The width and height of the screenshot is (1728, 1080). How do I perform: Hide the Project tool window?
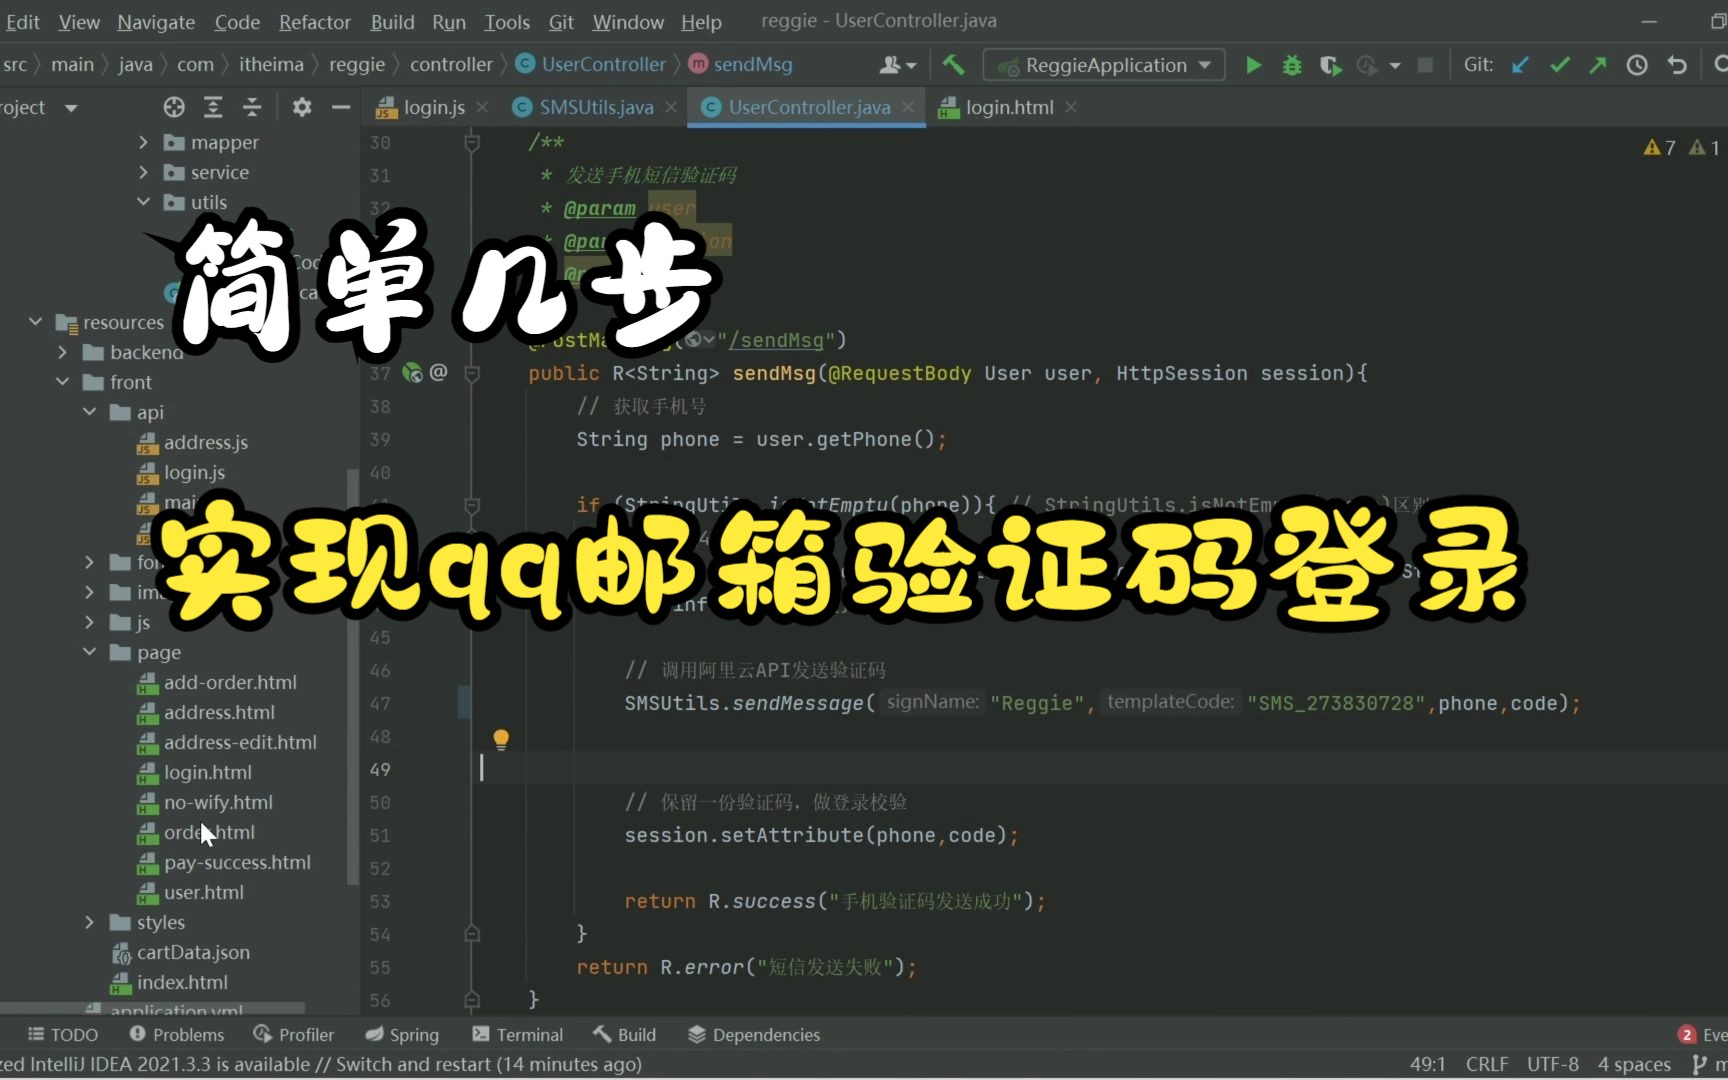point(341,107)
